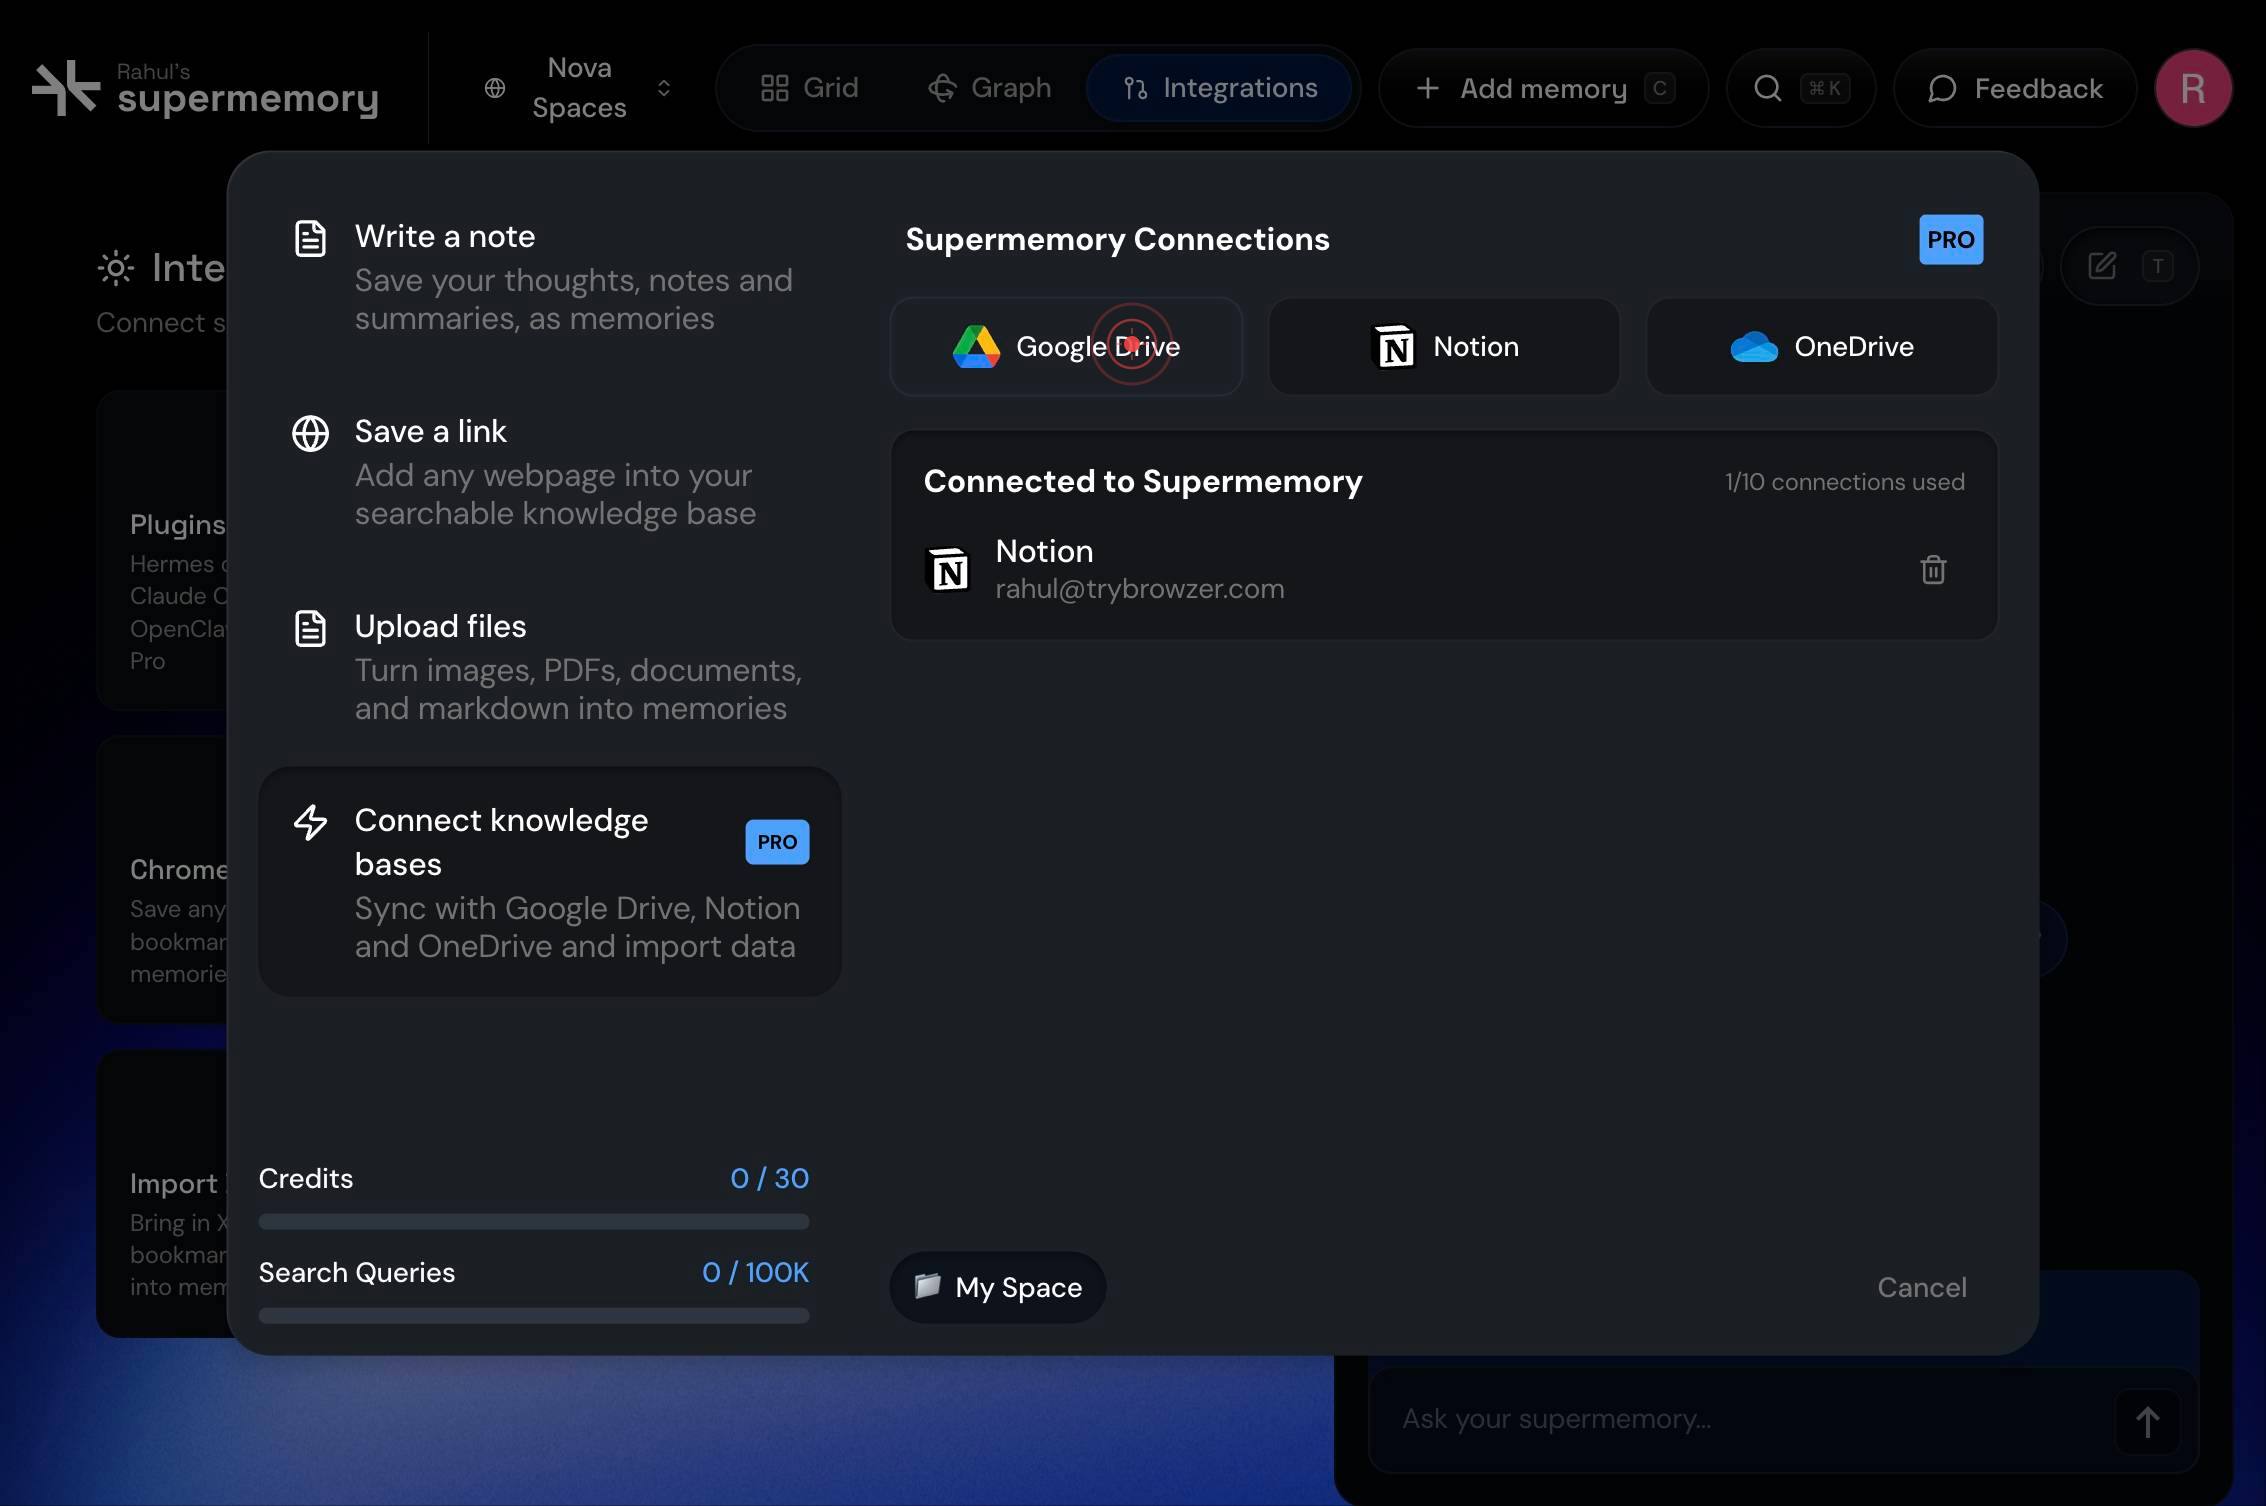Switch to the Grid view tab
The width and height of the screenshot is (2266, 1506).
(809, 88)
